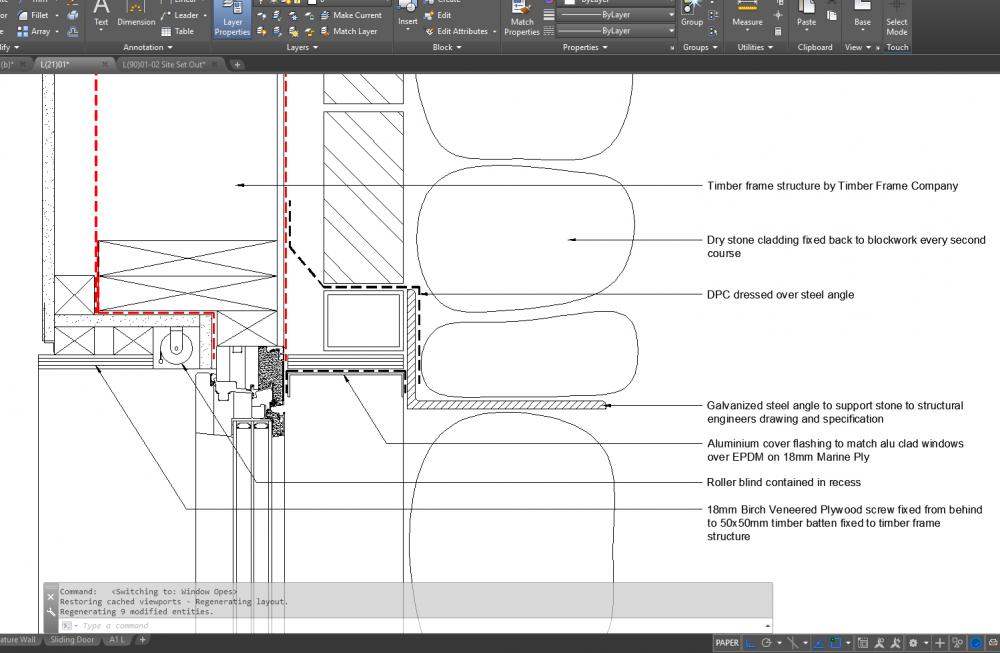The image size is (1000, 653).
Task: Expand the Groups panel
Action: pyautogui.click(x=700, y=47)
